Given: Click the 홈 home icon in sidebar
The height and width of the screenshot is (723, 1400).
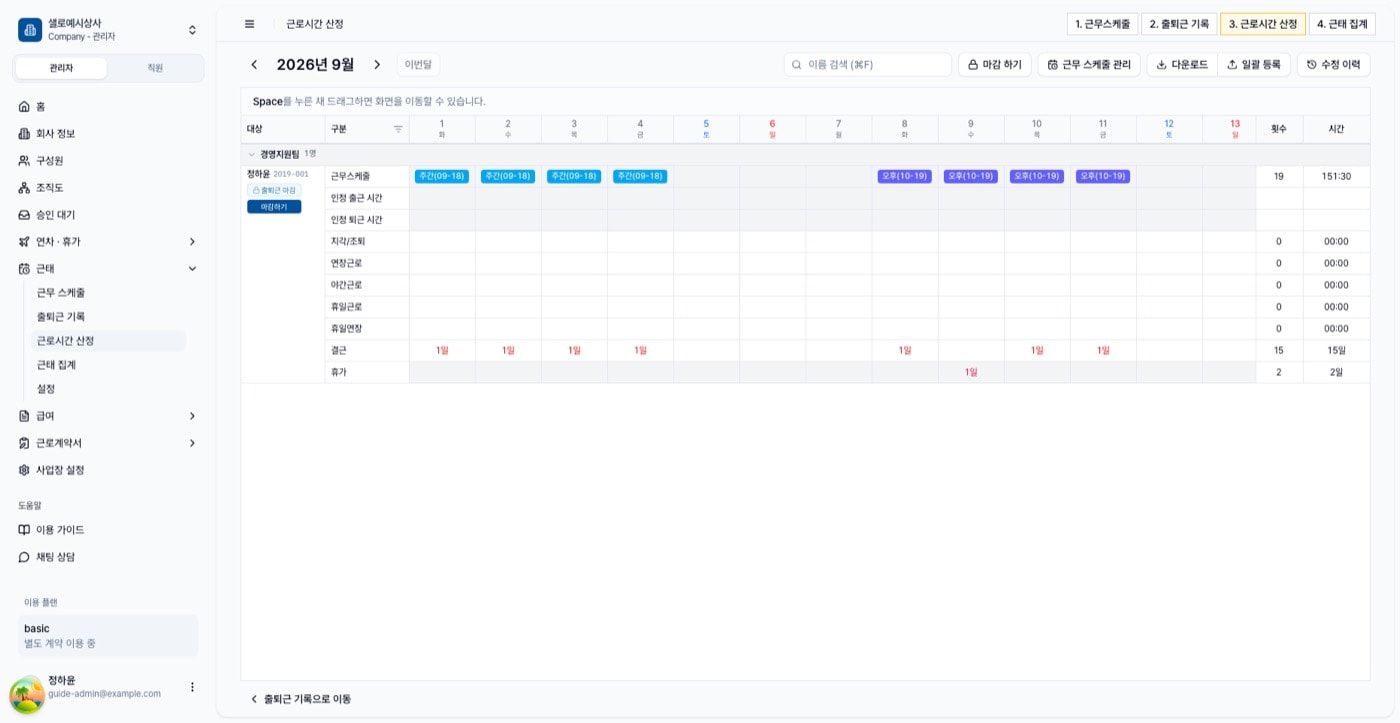Looking at the screenshot, I should pos(25,106).
